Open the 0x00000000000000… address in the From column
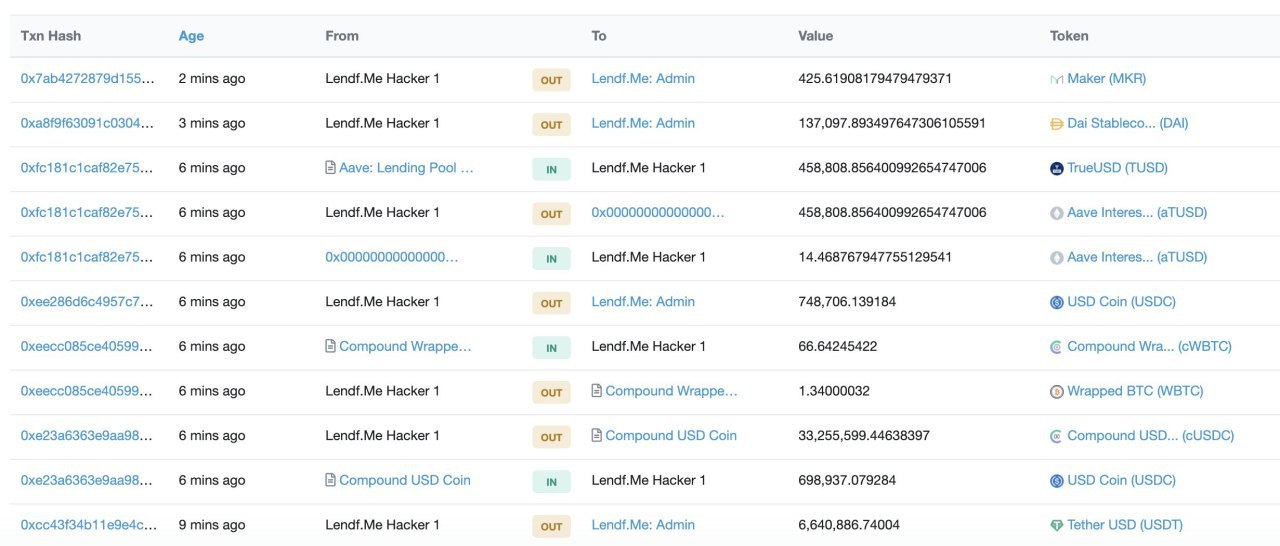1280x546 pixels. [x=392, y=257]
